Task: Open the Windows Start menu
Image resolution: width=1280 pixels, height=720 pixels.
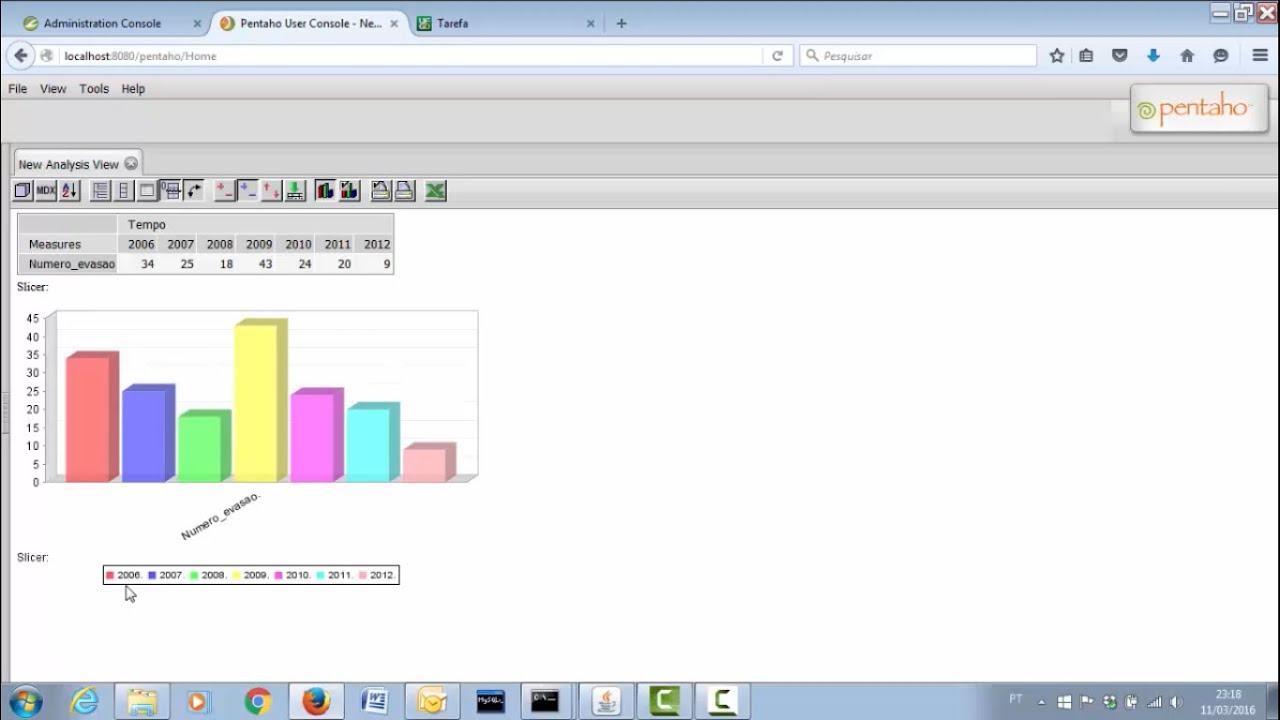Action: (24, 701)
